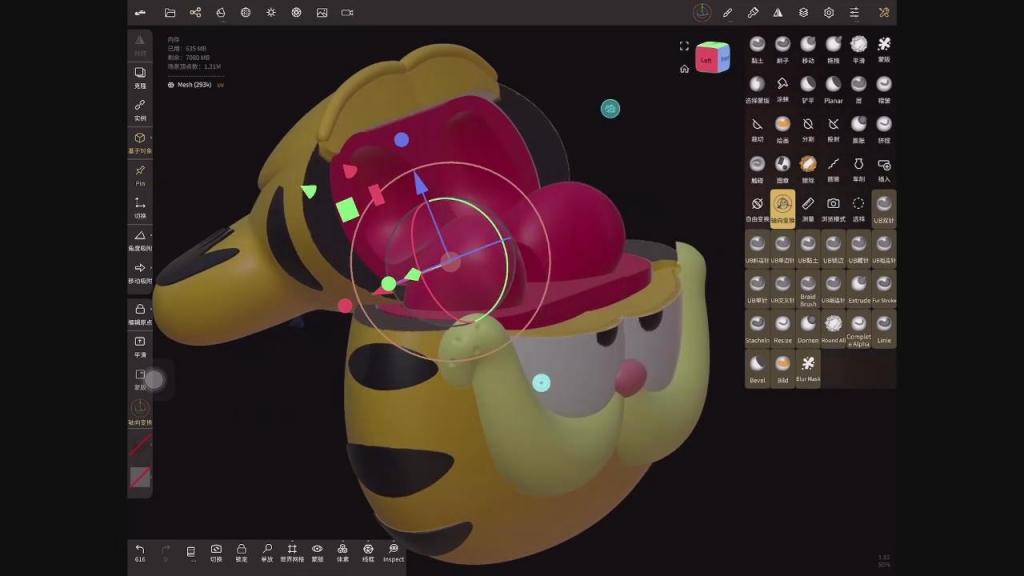
Task: Open the scene hierarchy menu
Action: tap(195, 12)
